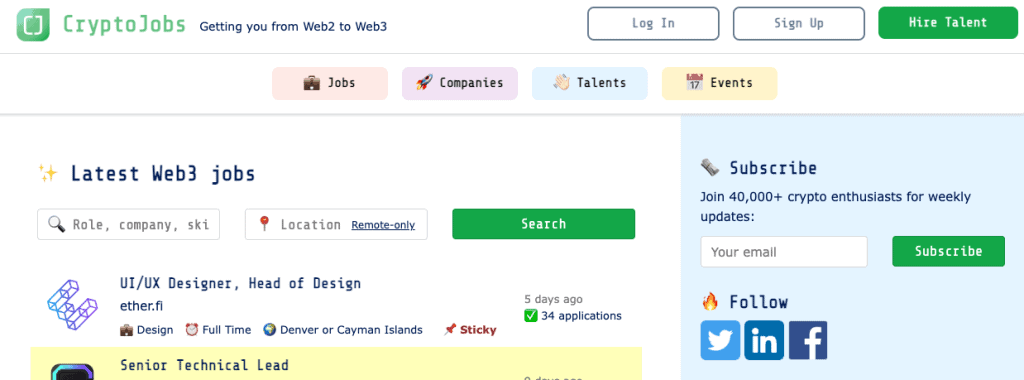The image size is (1024, 380).
Task: Click the magnifying glass search icon
Action: coord(57,225)
